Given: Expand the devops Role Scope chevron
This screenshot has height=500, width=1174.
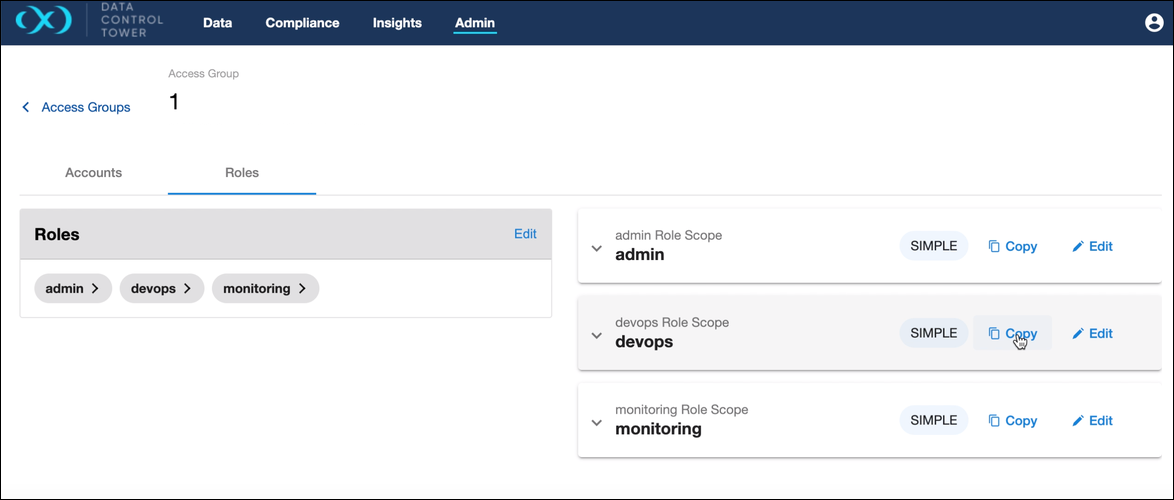Looking at the screenshot, I should pyautogui.click(x=597, y=335).
